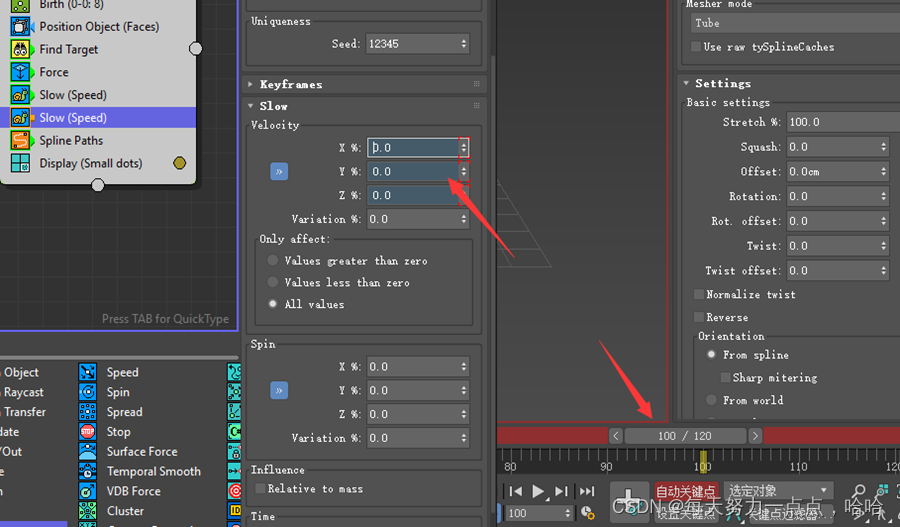Pick the Stop operator icon
Screen dimensions: 900x527
coord(87,432)
